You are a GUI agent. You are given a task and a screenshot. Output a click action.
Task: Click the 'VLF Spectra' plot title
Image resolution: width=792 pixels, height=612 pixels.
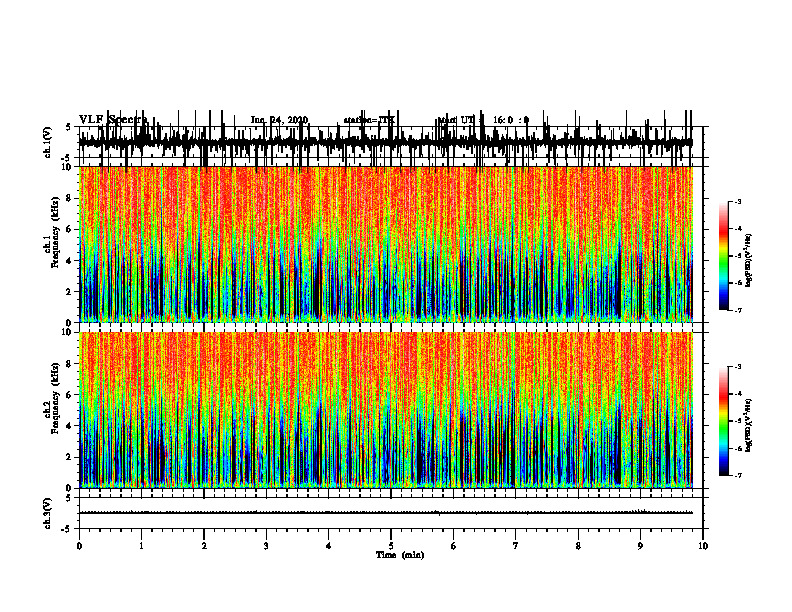[x=113, y=120]
